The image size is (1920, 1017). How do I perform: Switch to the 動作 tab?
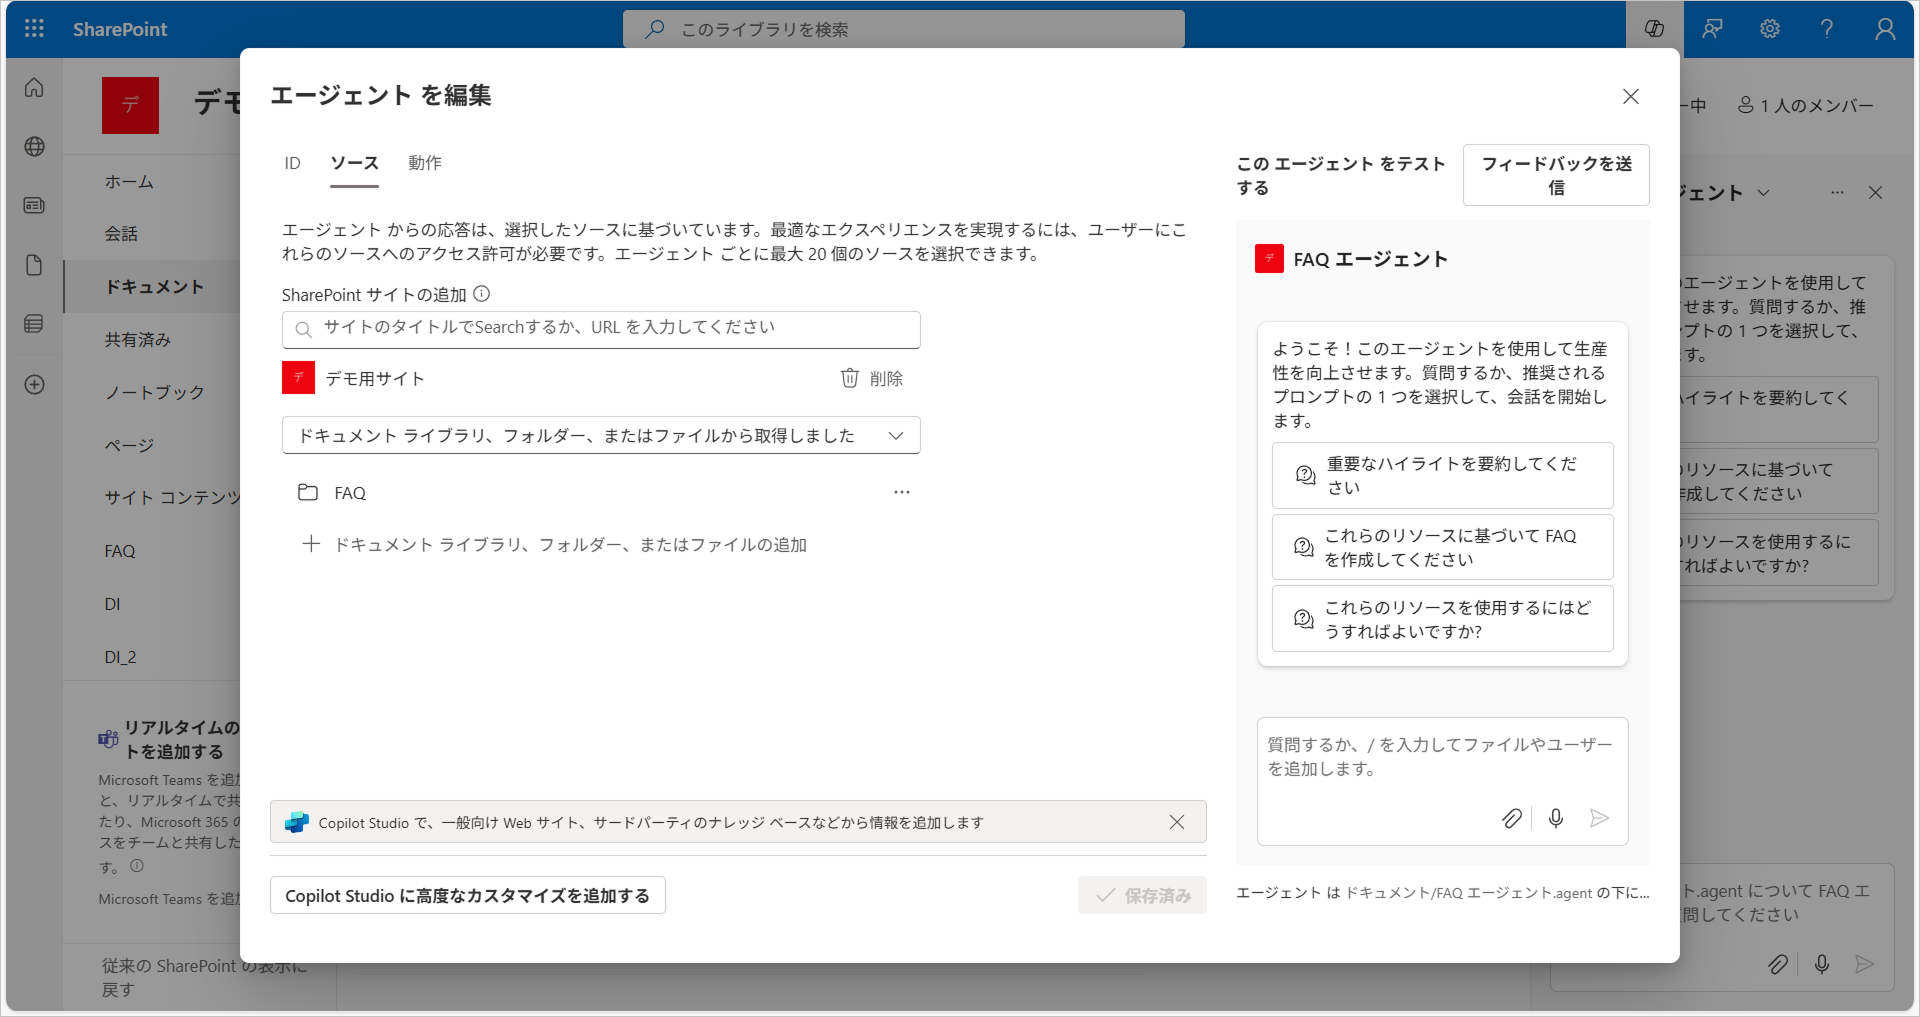coord(425,163)
